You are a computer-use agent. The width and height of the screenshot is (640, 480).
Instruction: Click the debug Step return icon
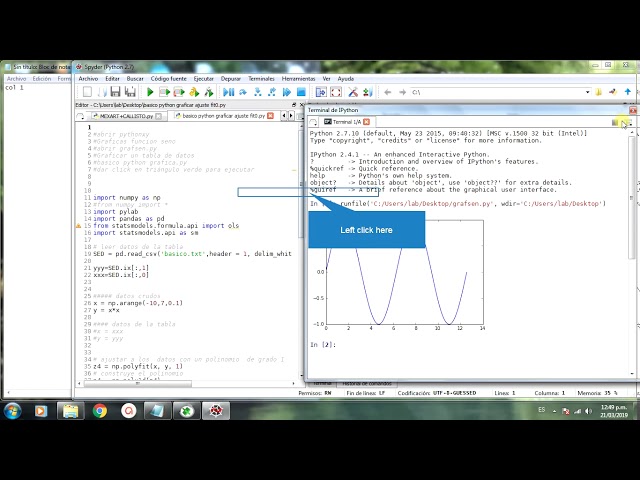(272, 92)
